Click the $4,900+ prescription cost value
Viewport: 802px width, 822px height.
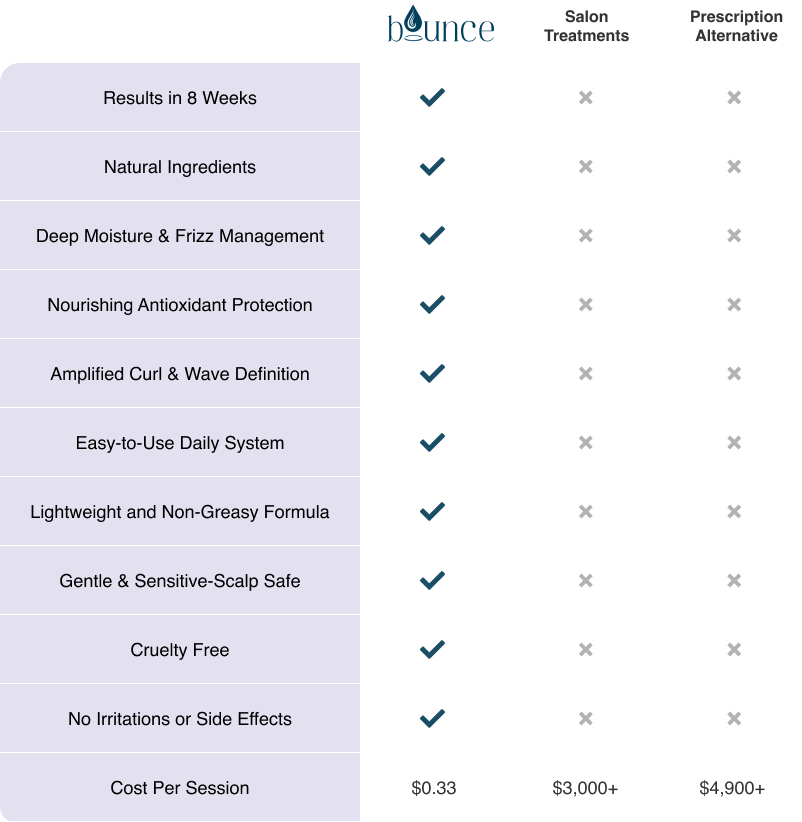point(732,788)
